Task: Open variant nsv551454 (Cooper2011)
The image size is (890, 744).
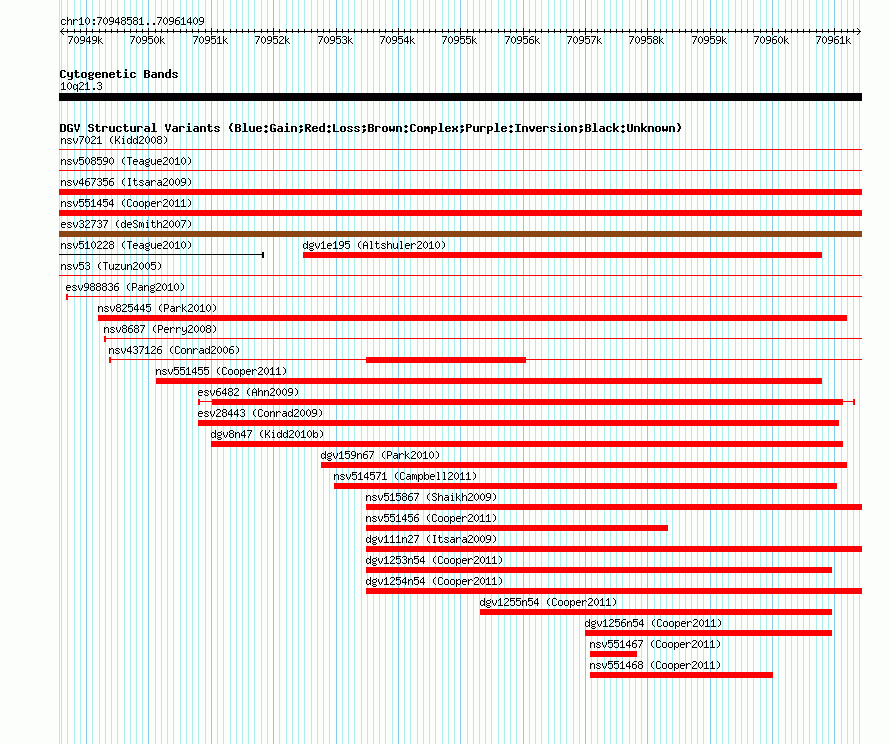Action: click(126, 203)
